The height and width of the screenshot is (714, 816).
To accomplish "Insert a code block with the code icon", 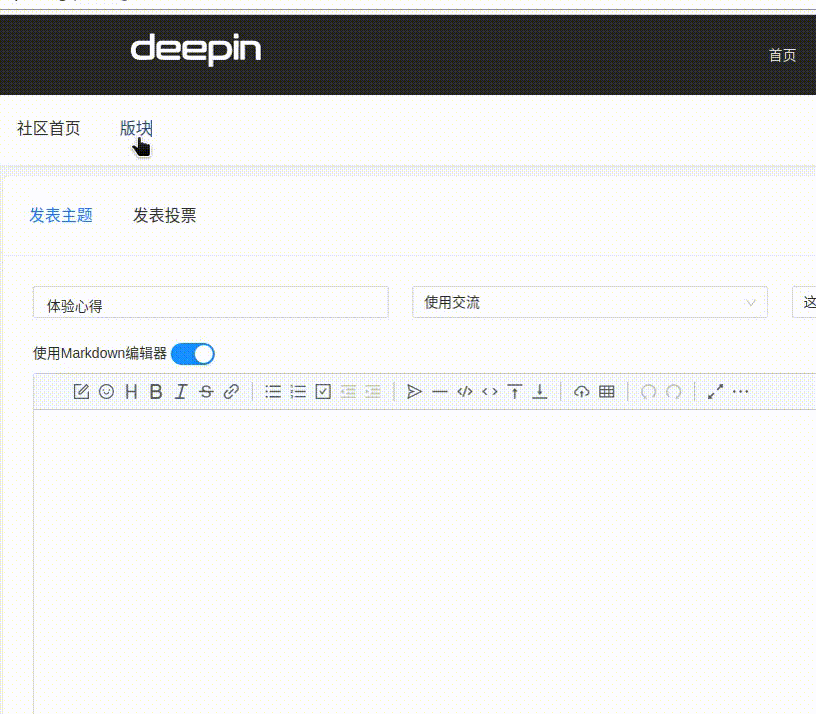I will [x=464, y=391].
